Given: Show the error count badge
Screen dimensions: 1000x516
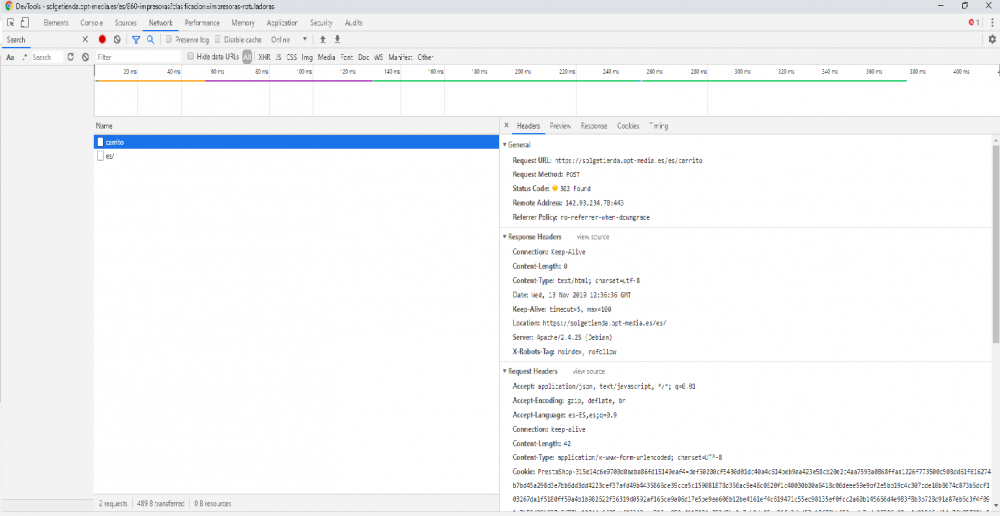Looking at the screenshot, I should point(974,23).
